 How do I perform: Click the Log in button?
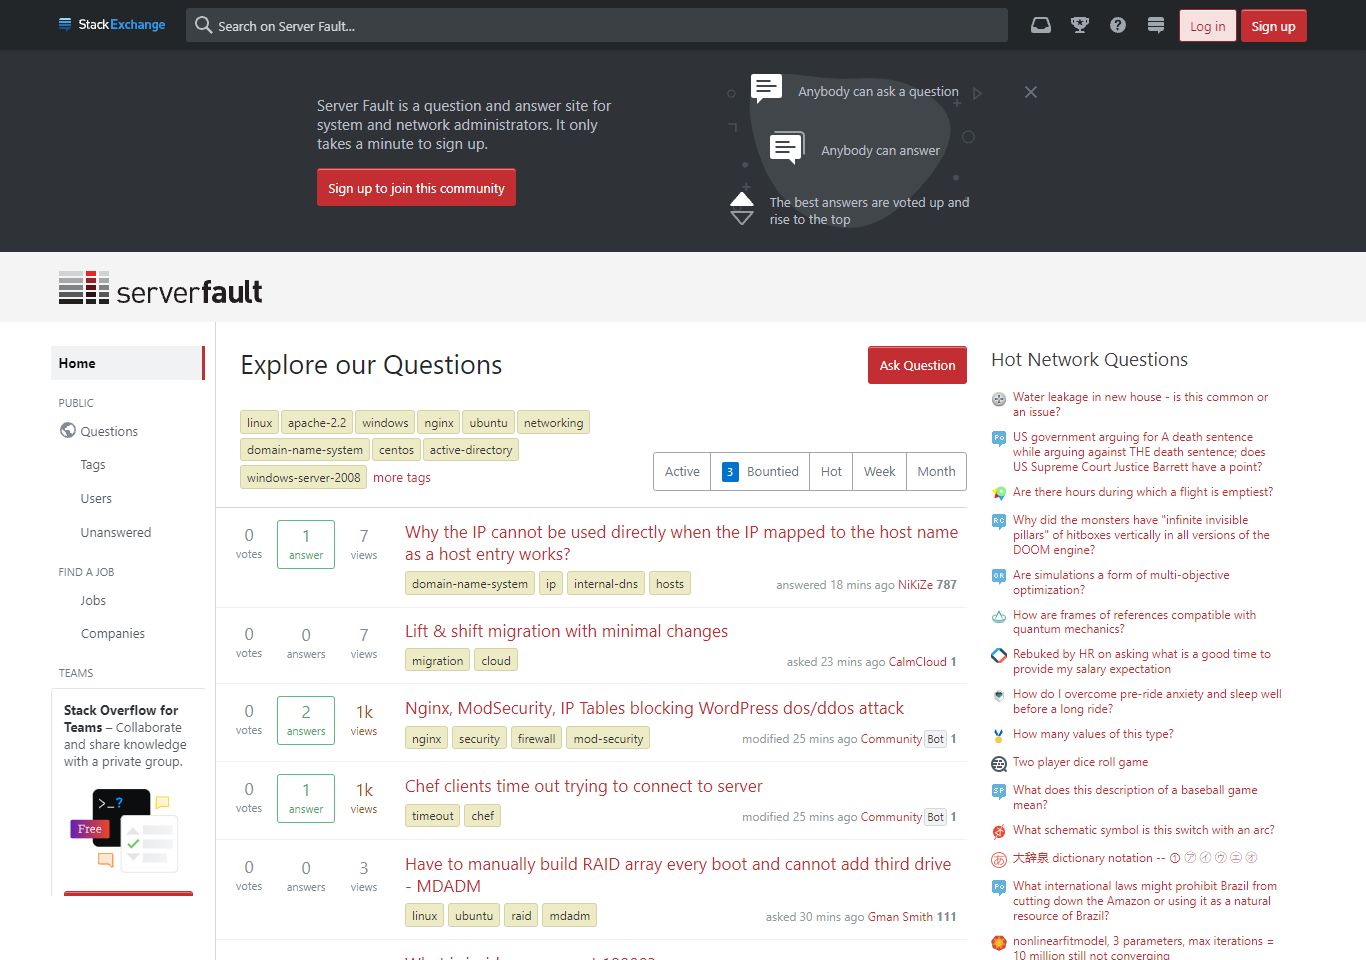click(x=1207, y=26)
